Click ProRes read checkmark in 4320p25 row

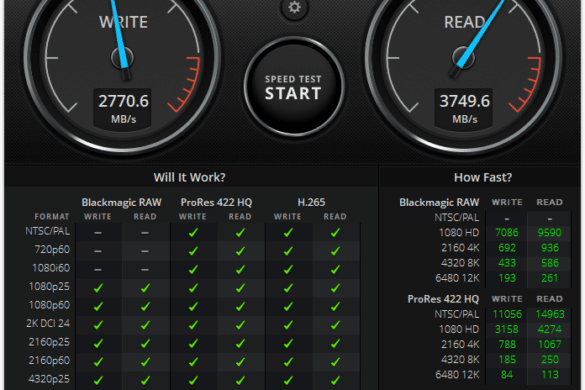tap(240, 380)
